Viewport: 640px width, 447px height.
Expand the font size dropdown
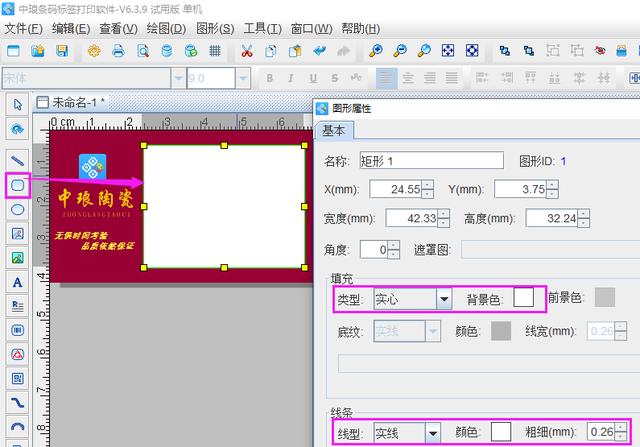click(x=243, y=78)
